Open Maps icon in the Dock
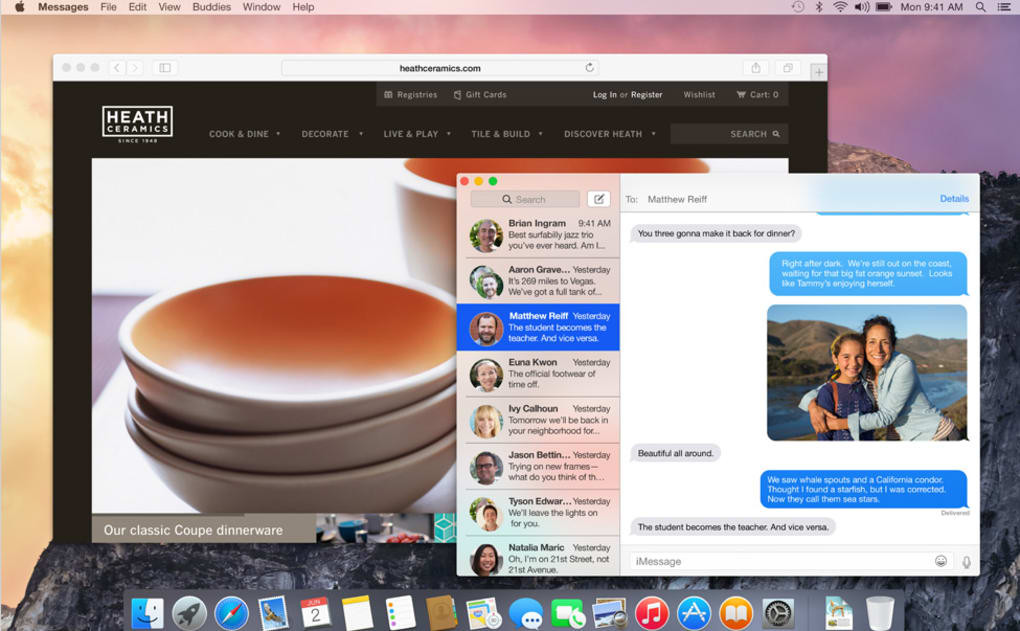Screen dimensions: 1020x631 [483, 613]
